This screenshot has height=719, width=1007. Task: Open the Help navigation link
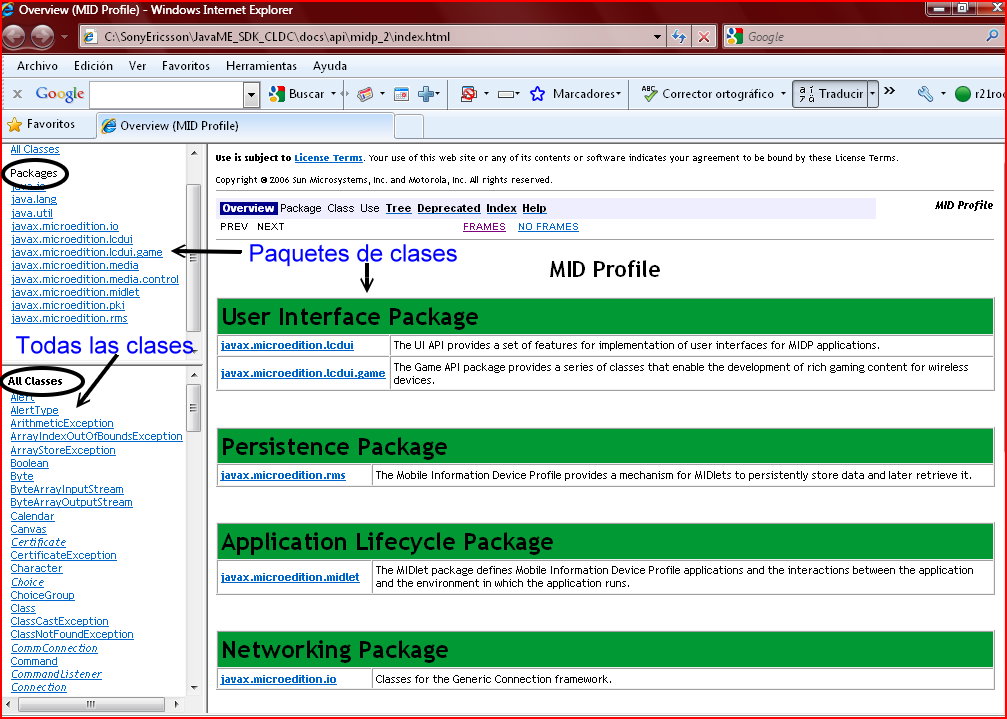tap(534, 208)
